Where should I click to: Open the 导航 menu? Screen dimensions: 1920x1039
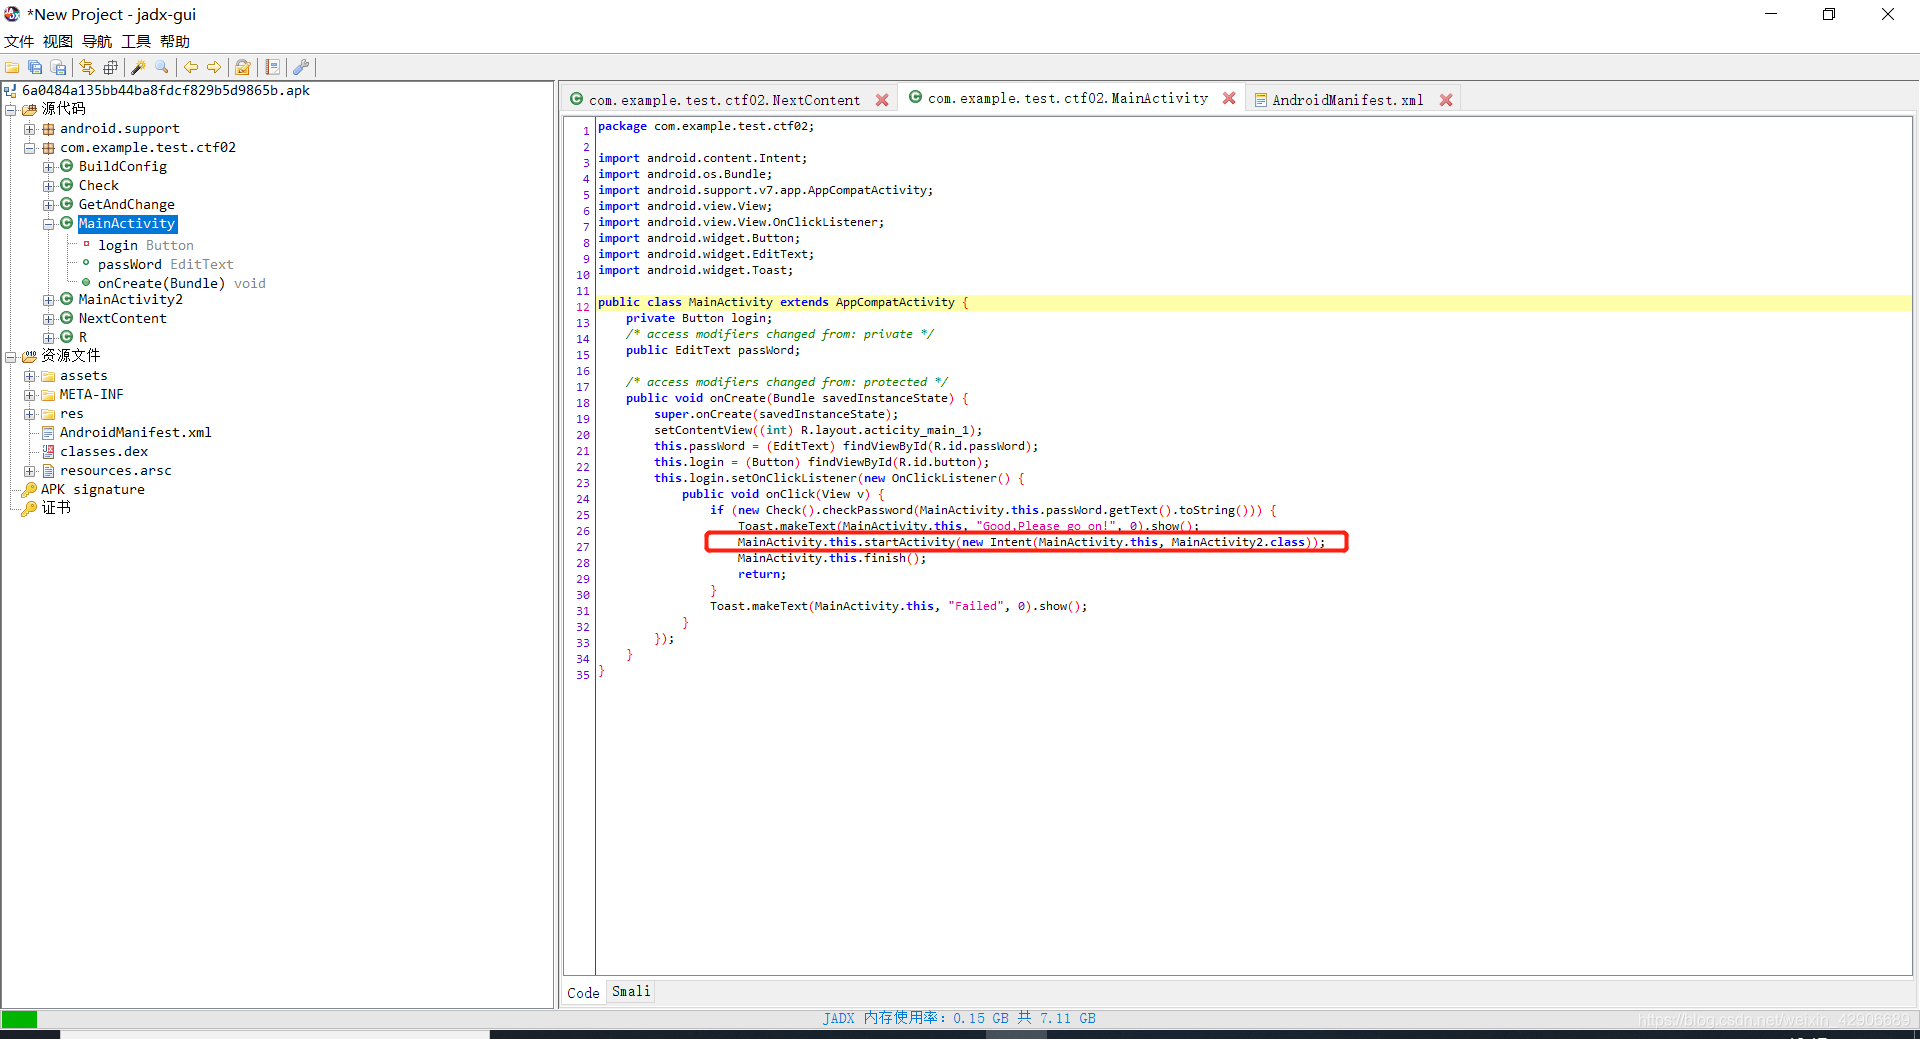click(97, 41)
